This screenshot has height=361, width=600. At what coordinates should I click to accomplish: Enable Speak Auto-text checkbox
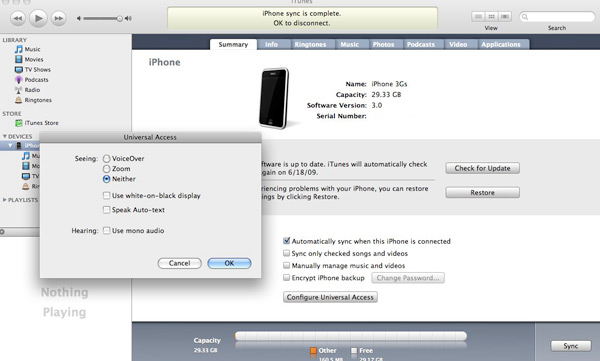click(106, 210)
